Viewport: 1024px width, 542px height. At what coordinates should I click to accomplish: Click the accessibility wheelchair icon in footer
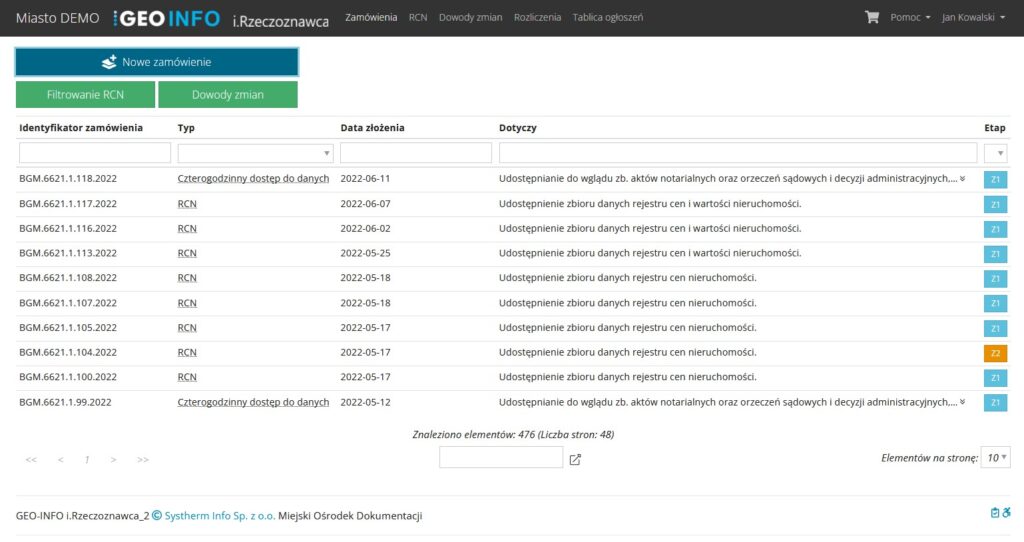[1006, 513]
